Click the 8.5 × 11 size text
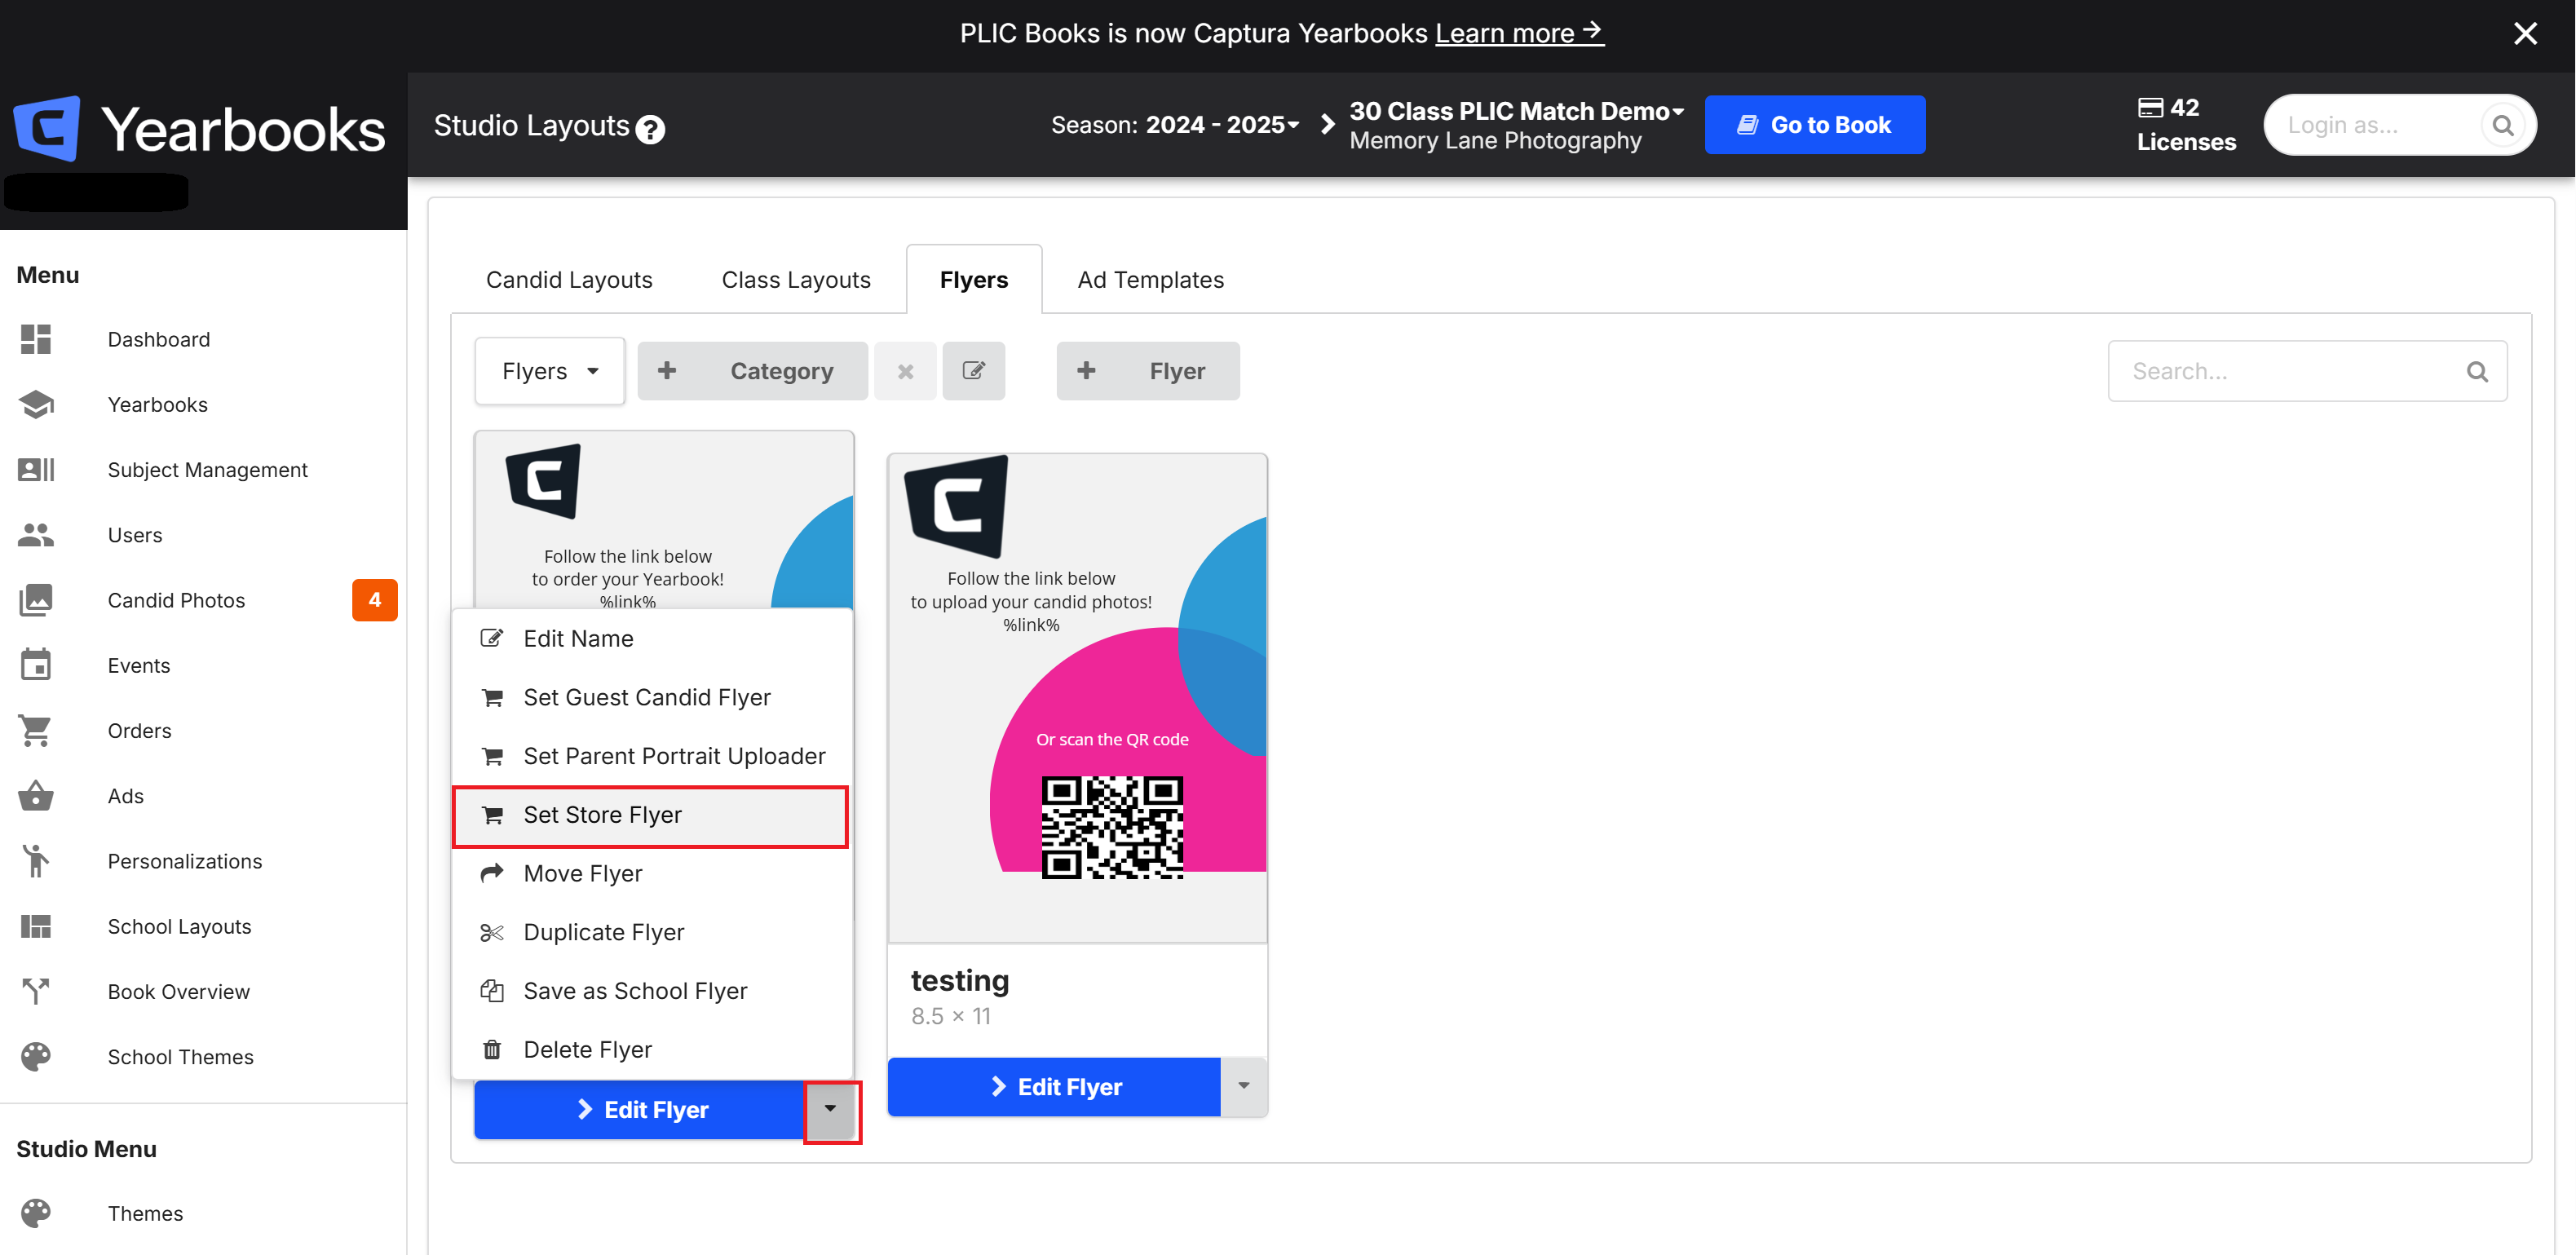This screenshot has width=2576, height=1255. [950, 1016]
